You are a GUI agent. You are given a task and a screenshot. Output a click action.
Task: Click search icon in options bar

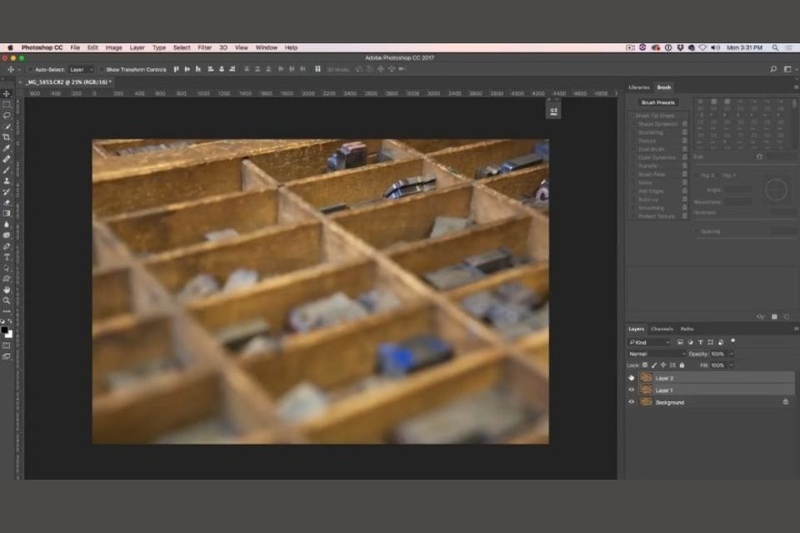click(773, 69)
